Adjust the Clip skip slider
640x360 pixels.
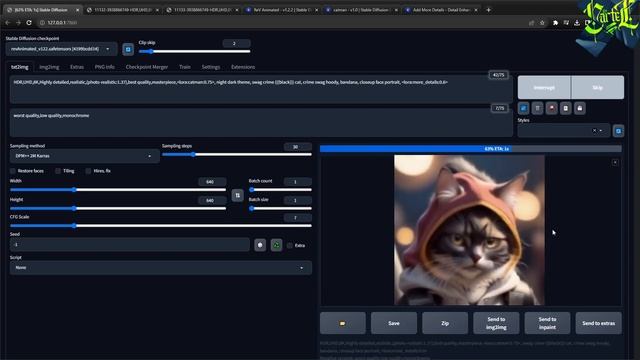(x=194, y=51)
